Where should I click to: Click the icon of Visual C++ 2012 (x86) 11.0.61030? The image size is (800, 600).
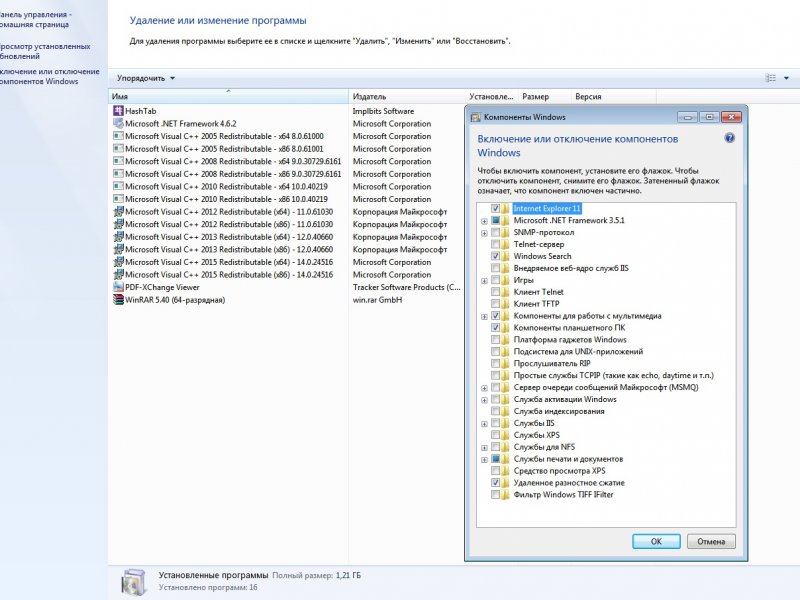coord(118,224)
